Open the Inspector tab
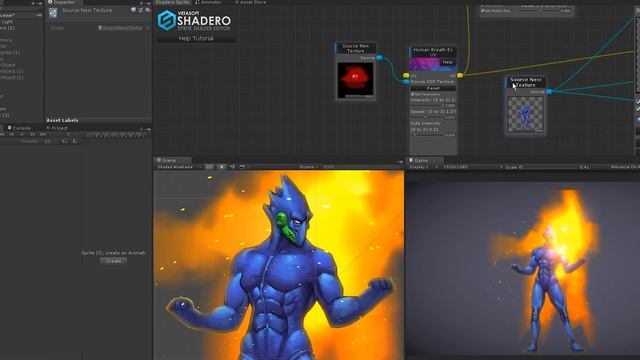 [x=64, y=2]
